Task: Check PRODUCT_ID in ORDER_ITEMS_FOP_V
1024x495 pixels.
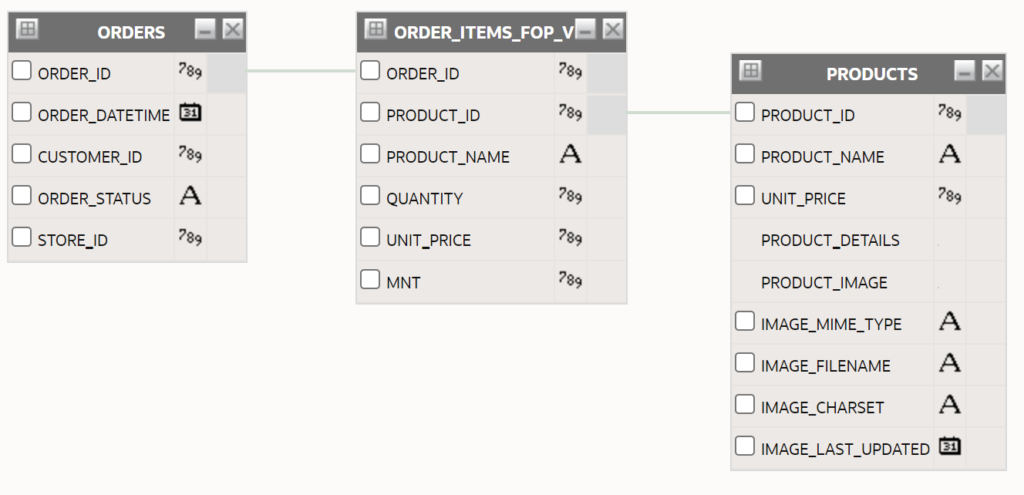Action: pos(370,112)
